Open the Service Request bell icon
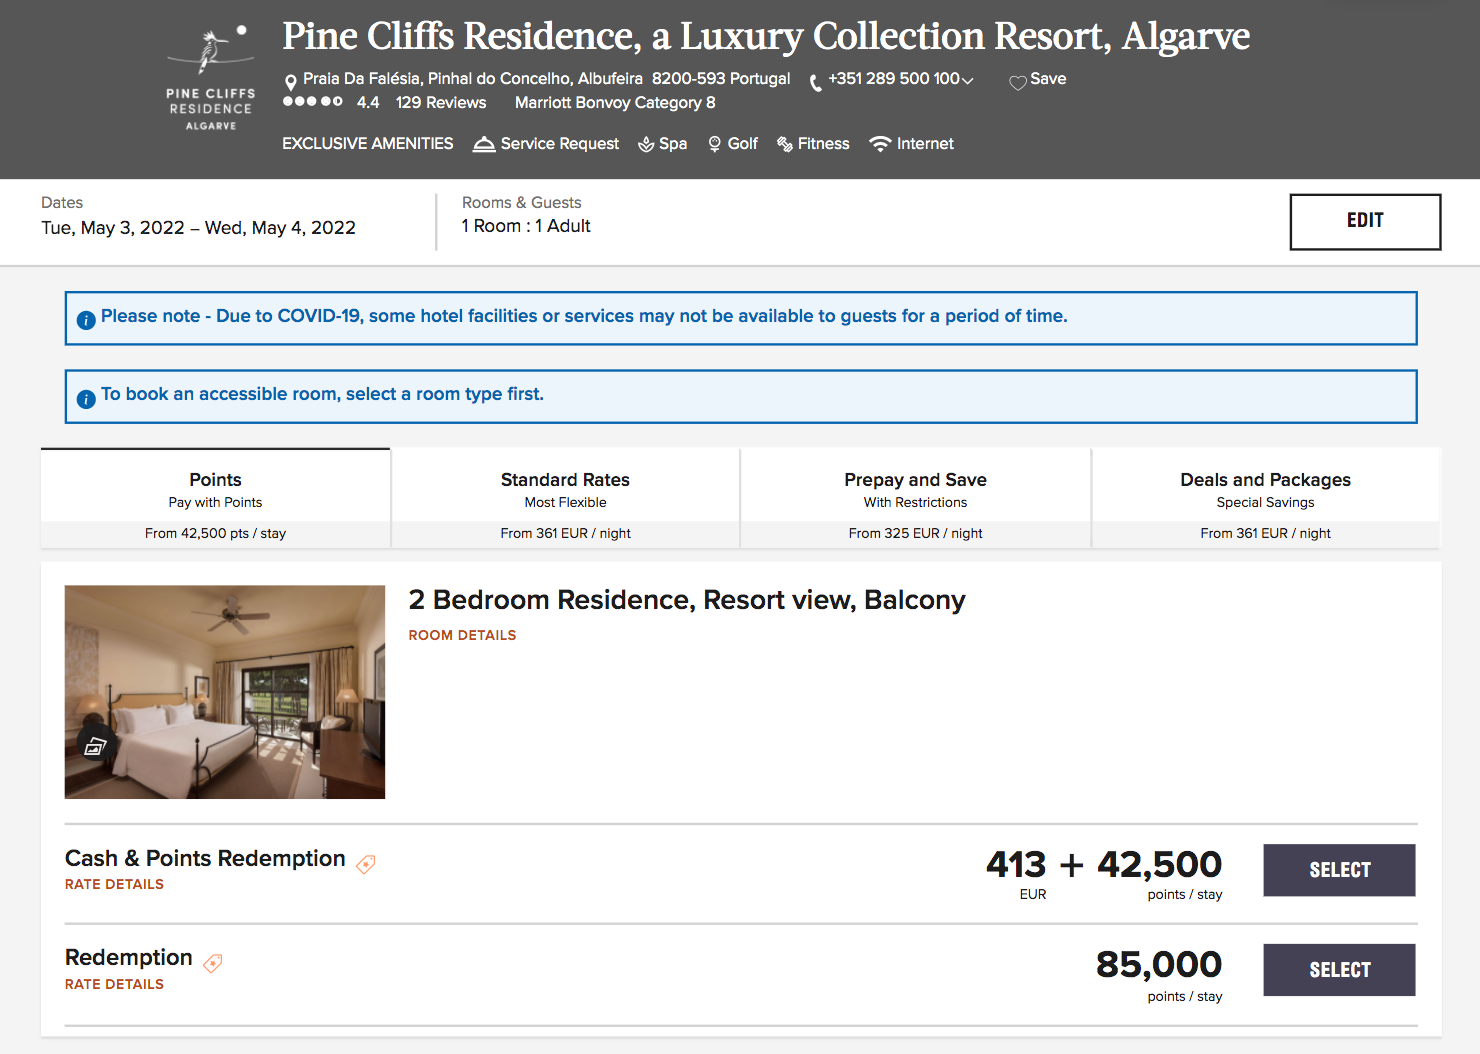1480x1054 pixels. pos(484,144)
